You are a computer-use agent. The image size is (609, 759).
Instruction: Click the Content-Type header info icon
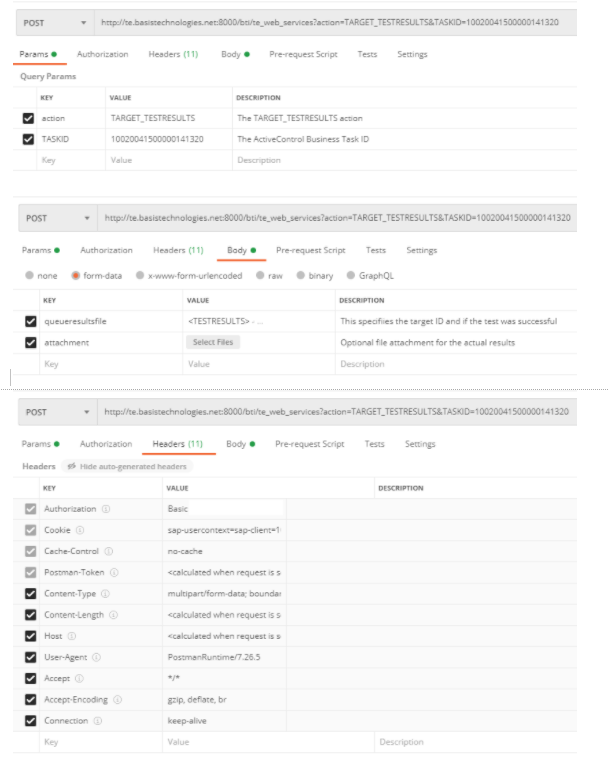click(105, 594)
